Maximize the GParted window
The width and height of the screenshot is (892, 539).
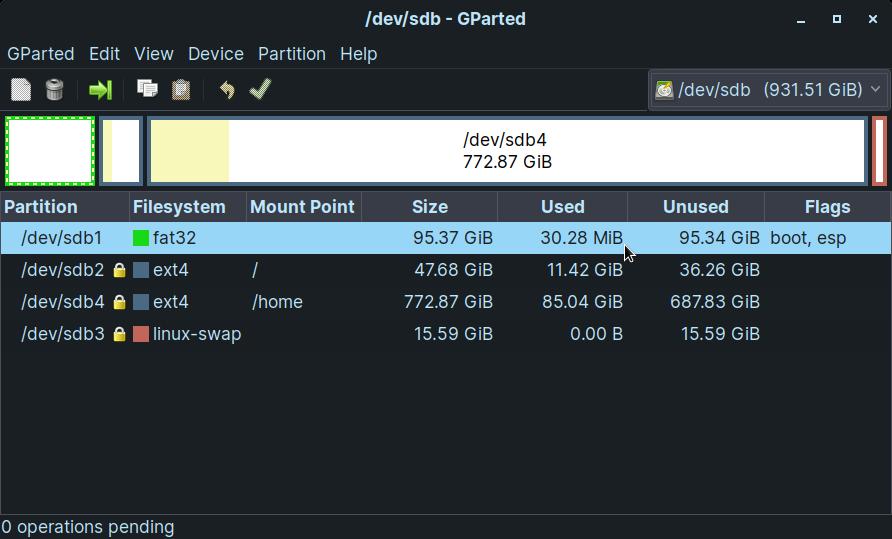point(837,19)
